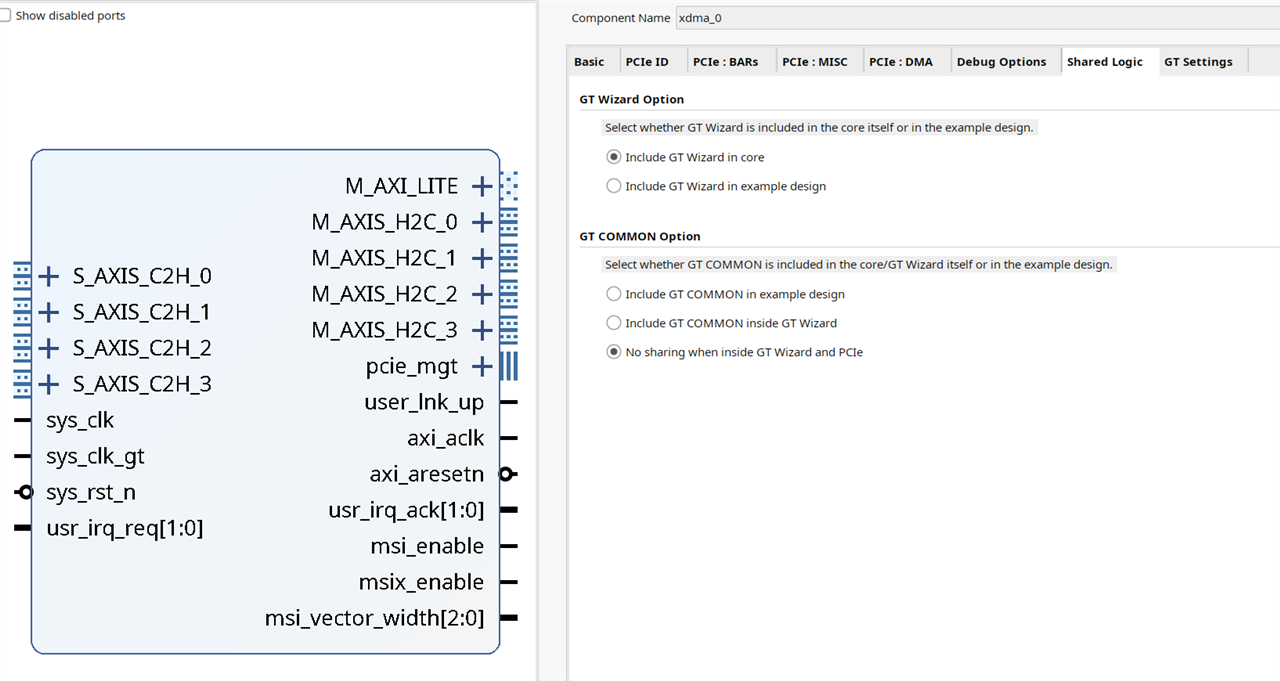Screen dimensions: 1280x681
Task: Switch to the PCIe : BARs tab
Action: point(726,62)
